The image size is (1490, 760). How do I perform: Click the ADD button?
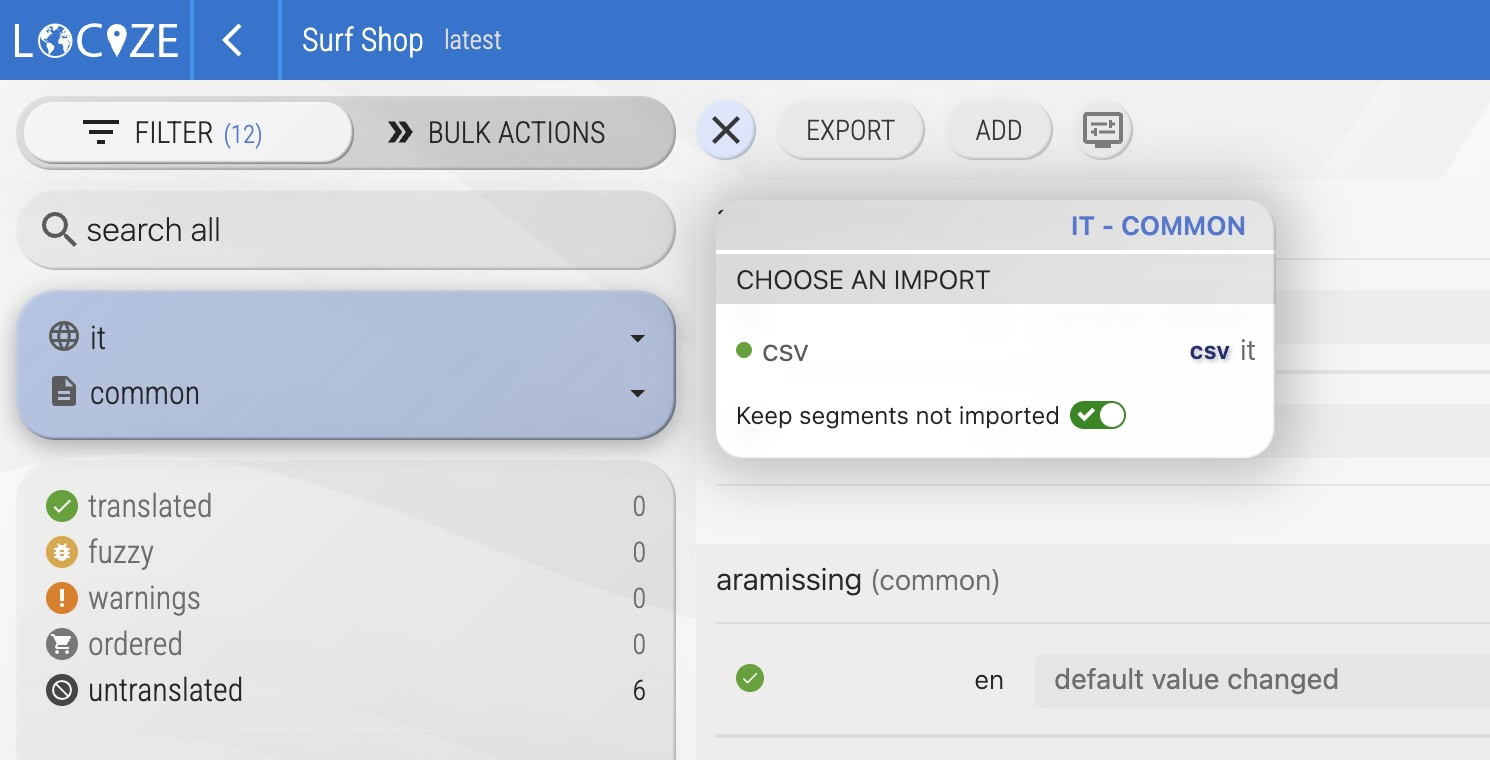click(x=998, y=130)
